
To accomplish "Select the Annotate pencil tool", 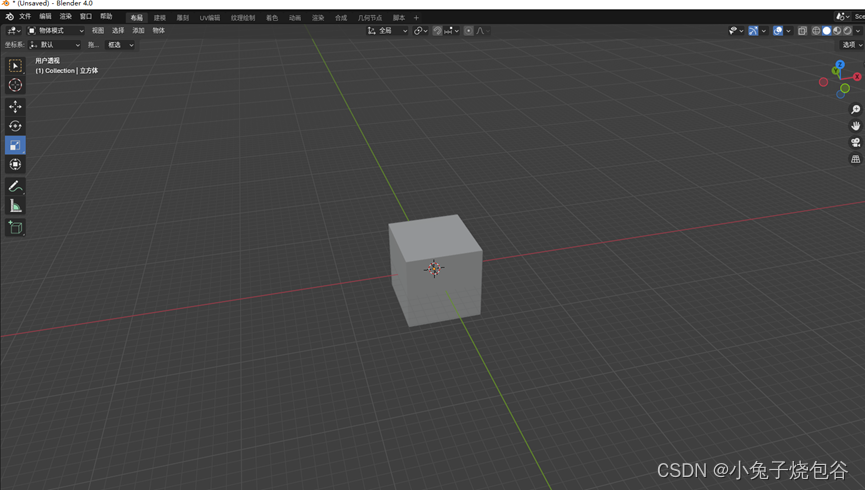I will [x=15, y=187].
